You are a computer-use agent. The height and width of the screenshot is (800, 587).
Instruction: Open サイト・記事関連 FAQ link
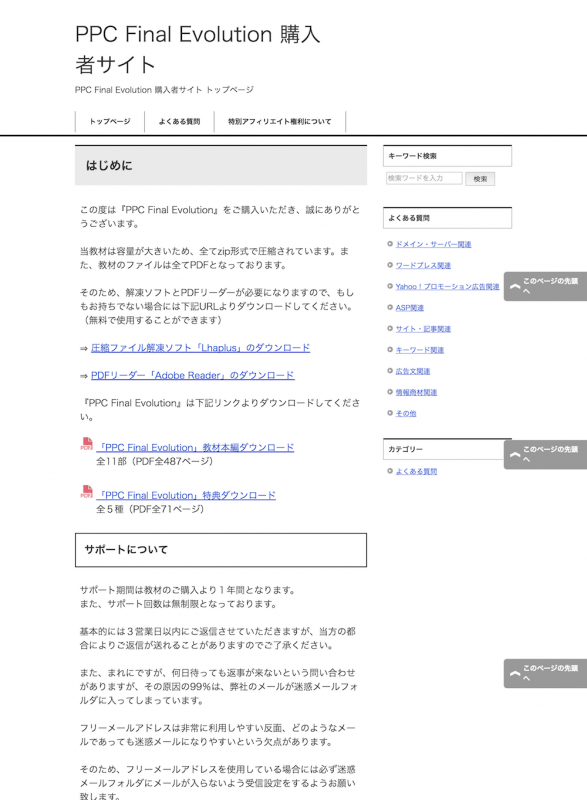tap(423, 329)
